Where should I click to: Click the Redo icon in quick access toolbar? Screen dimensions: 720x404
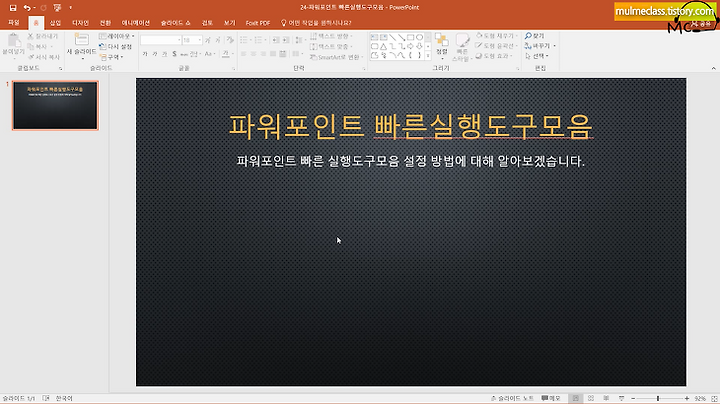click(x=44, y=8)
